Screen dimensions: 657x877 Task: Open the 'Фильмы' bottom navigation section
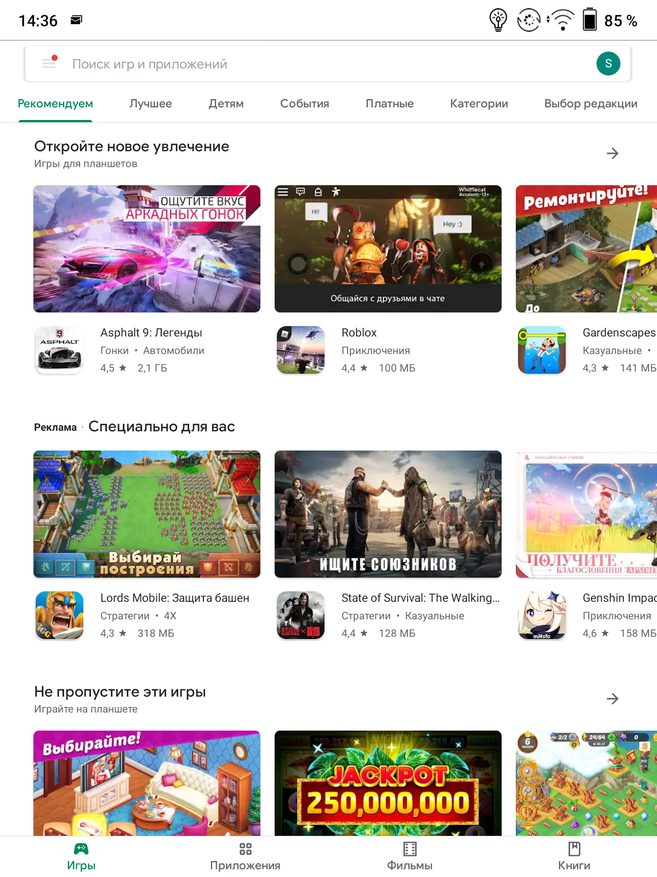[409, 857]
